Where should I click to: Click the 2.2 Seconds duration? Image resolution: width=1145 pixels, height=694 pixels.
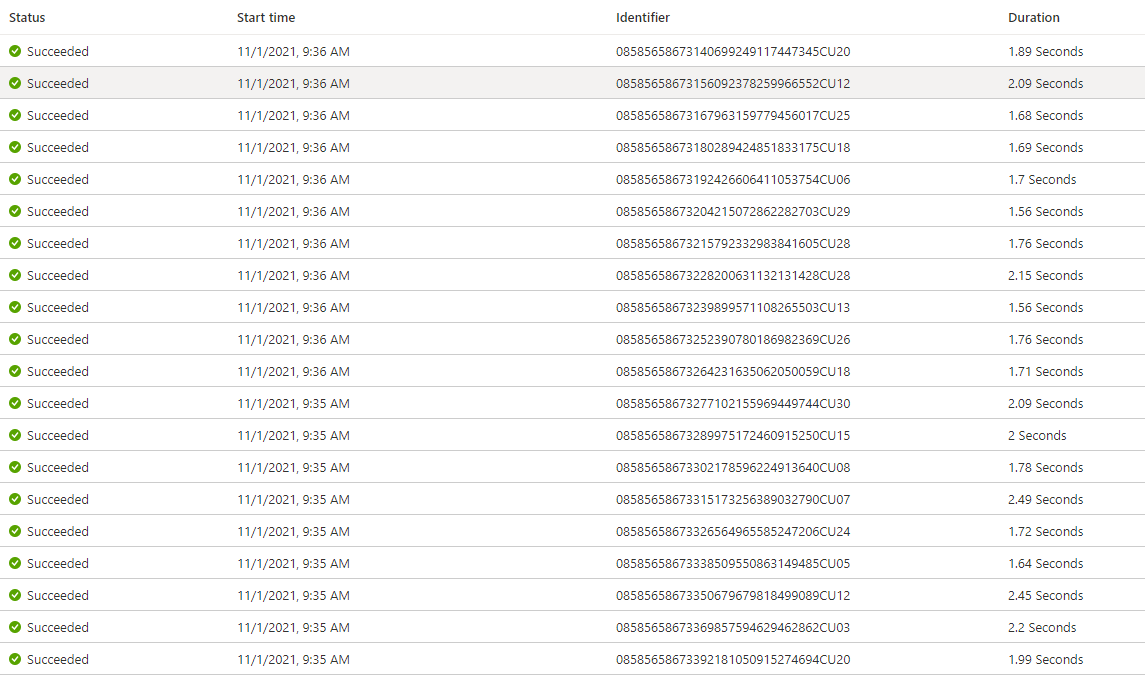(x=1042, y=628)
